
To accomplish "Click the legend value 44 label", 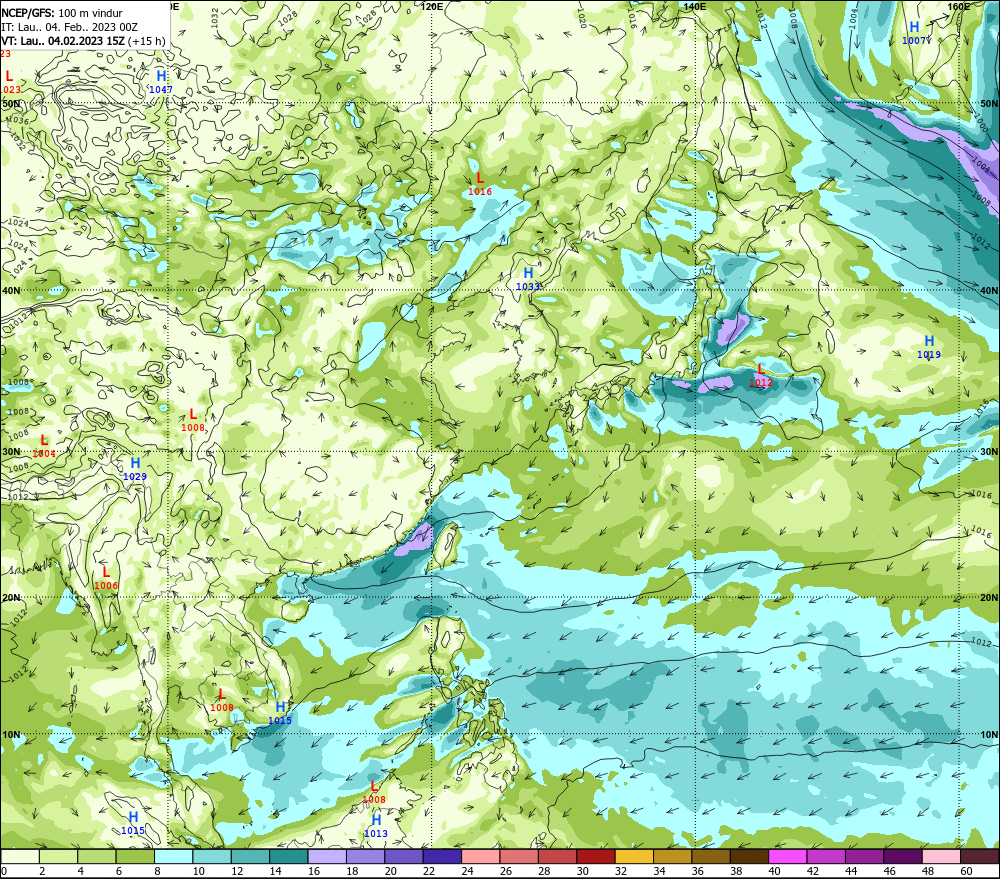I will (x=851, y=871).
